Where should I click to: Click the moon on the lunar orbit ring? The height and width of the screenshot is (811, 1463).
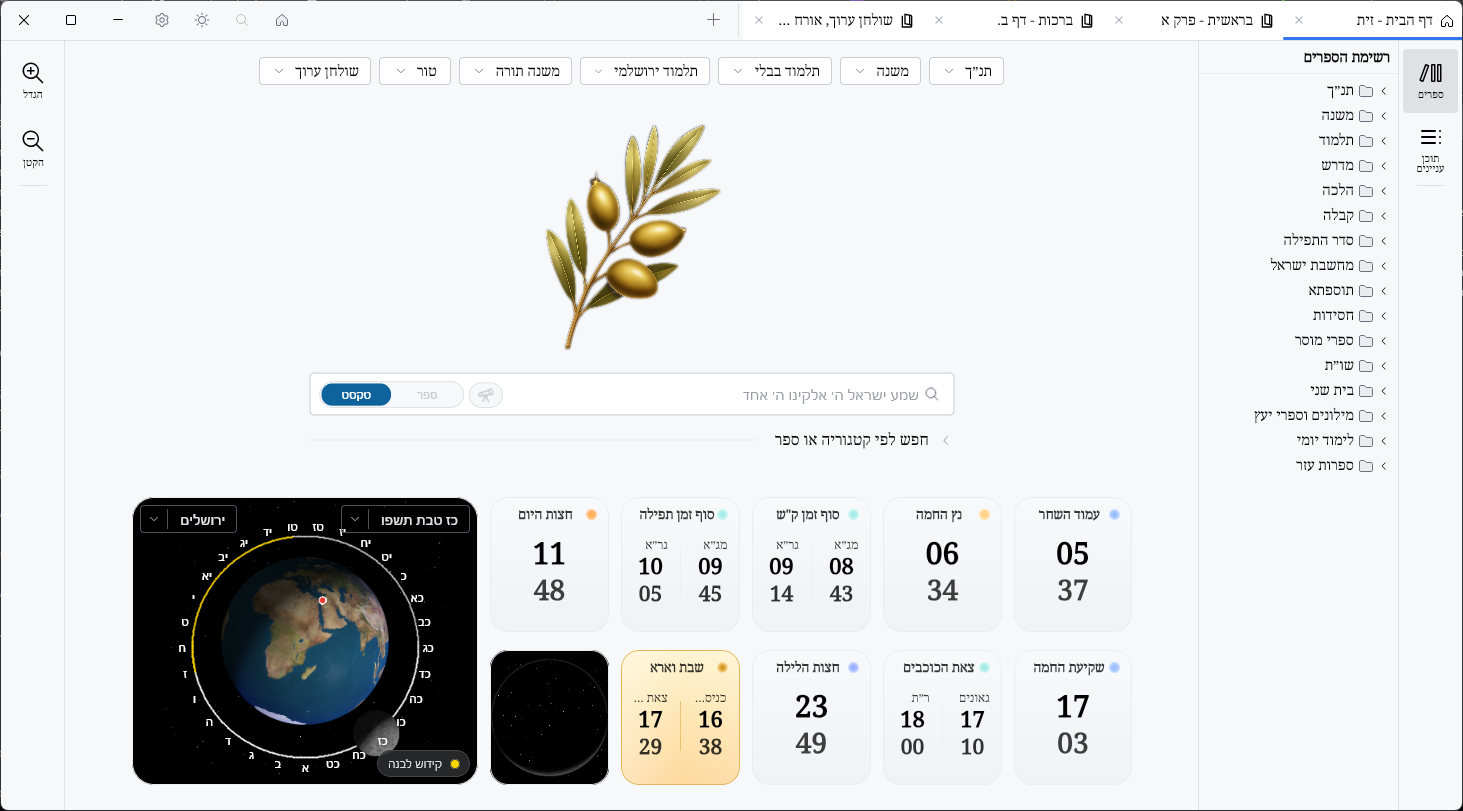[x=377, y=733]
